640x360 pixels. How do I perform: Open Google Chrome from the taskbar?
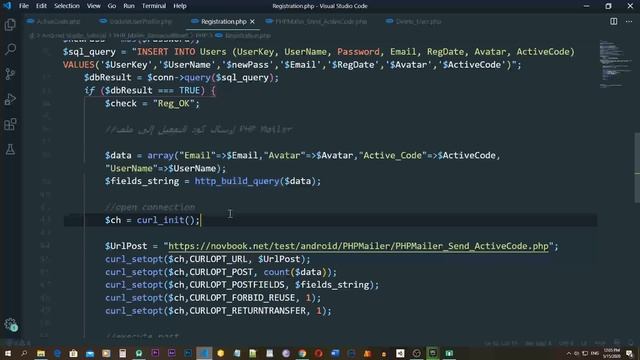[x=302, y=353]
